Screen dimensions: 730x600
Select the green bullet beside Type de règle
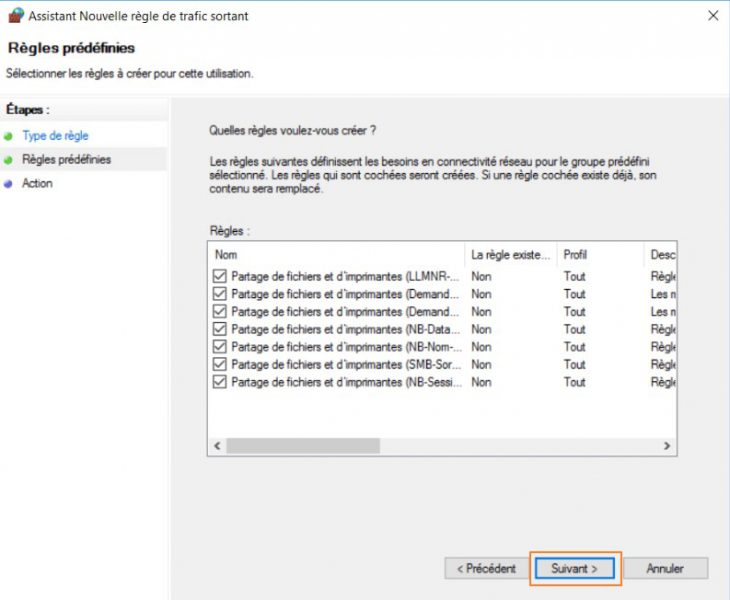[x=8, y=136]
